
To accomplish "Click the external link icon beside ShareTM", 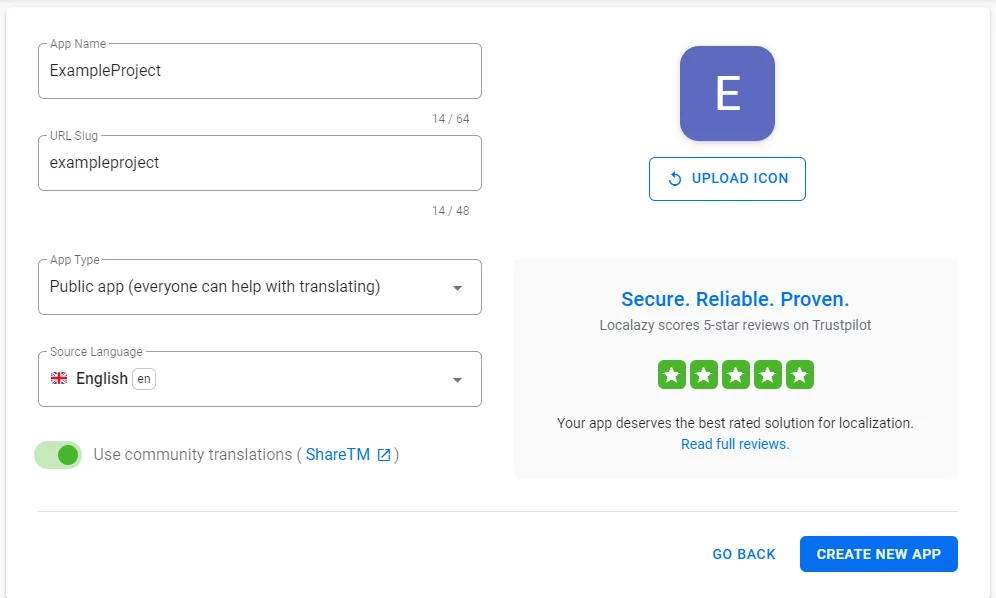I will (384, 455).
